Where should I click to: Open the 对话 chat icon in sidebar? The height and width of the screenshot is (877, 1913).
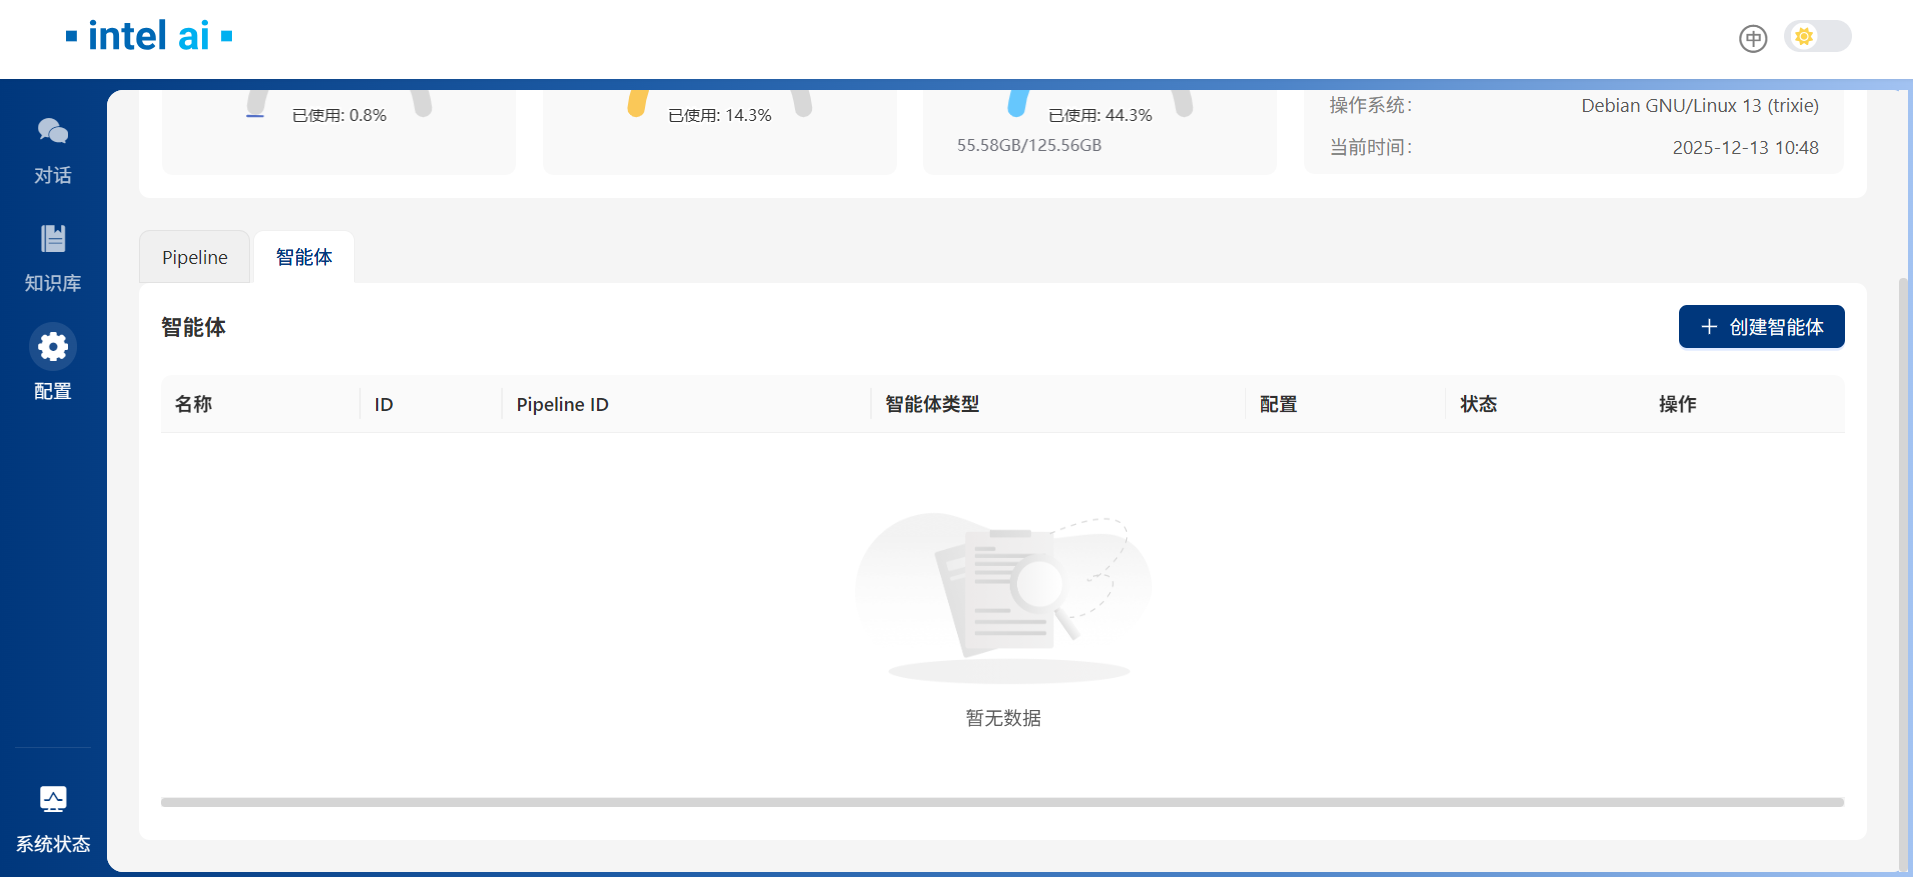click(53, 132)
